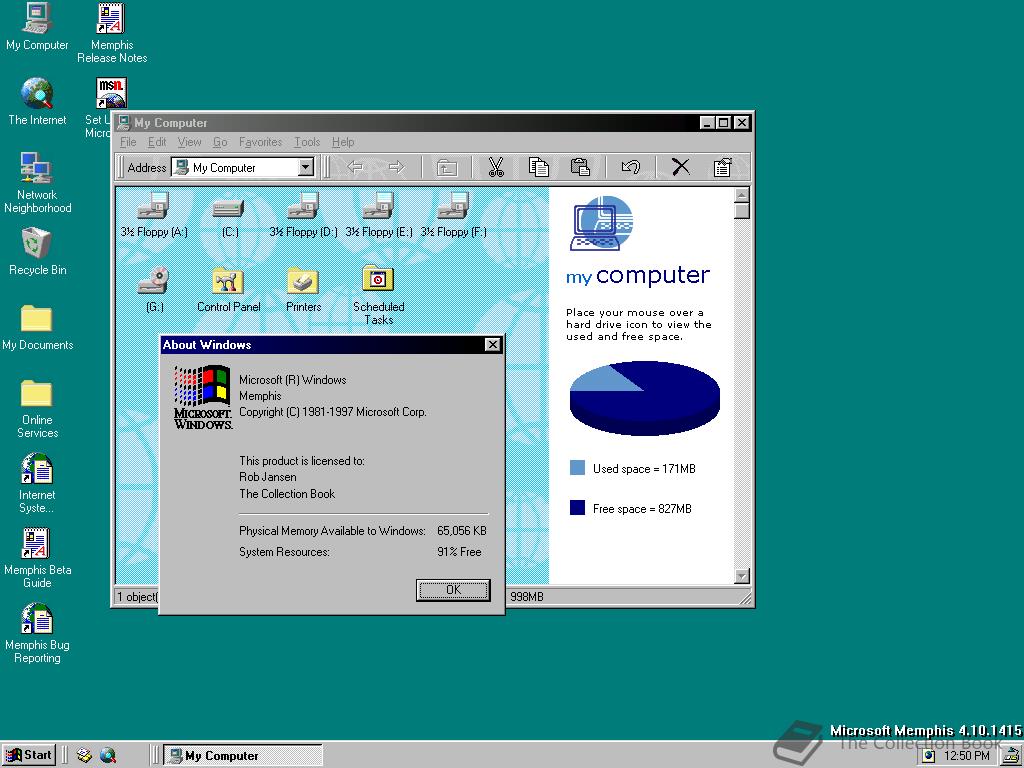Image resolution: width=1024 pixels, height=768 pixels.
Task: Click the Used space light blue swatch
Action: (577, 468)
